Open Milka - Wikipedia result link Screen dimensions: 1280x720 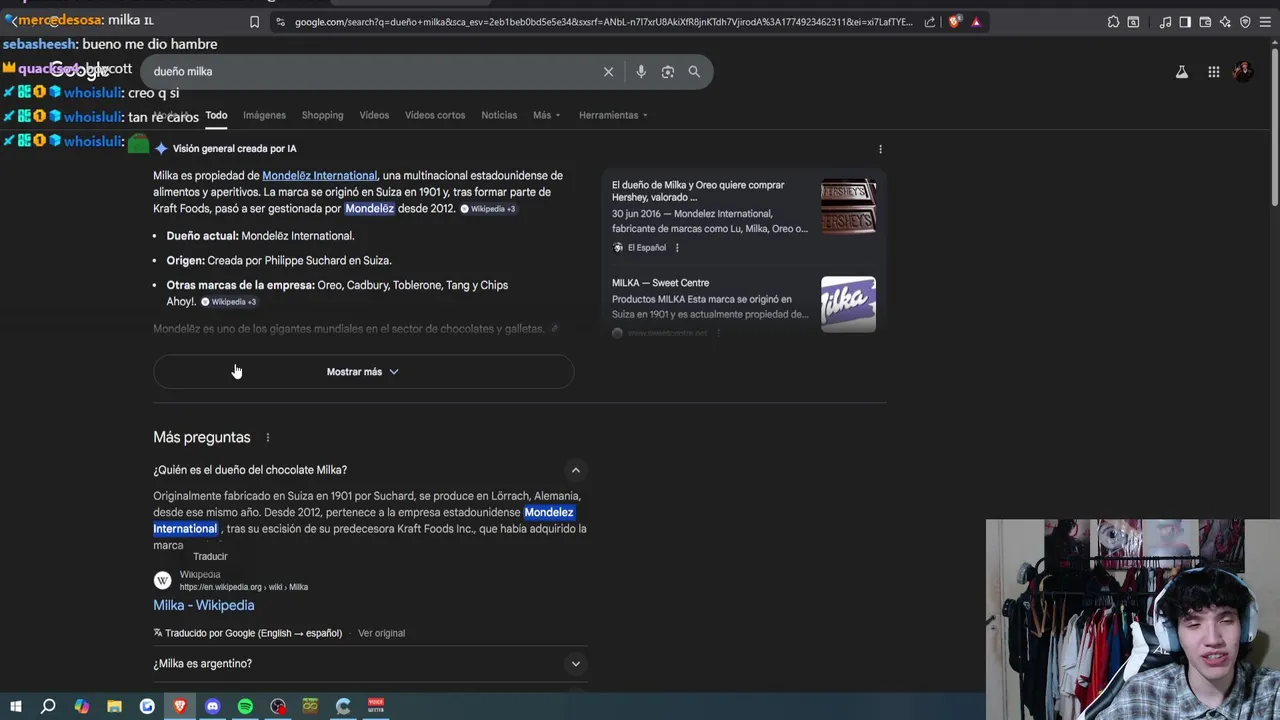point(204,606)
